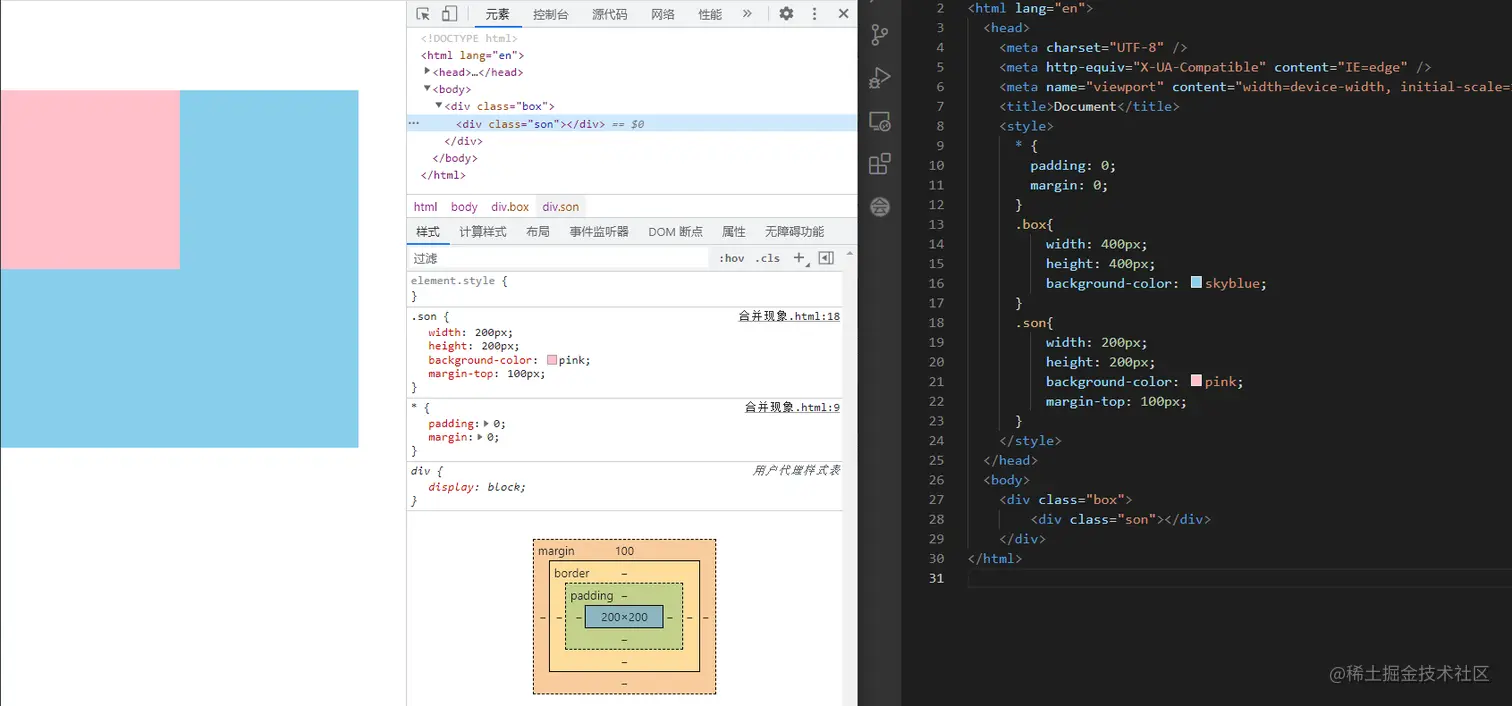Select the div class="son" row in DOM tree
The width and height of the screenshot is (1512, 706).
[x=632, y=124]
